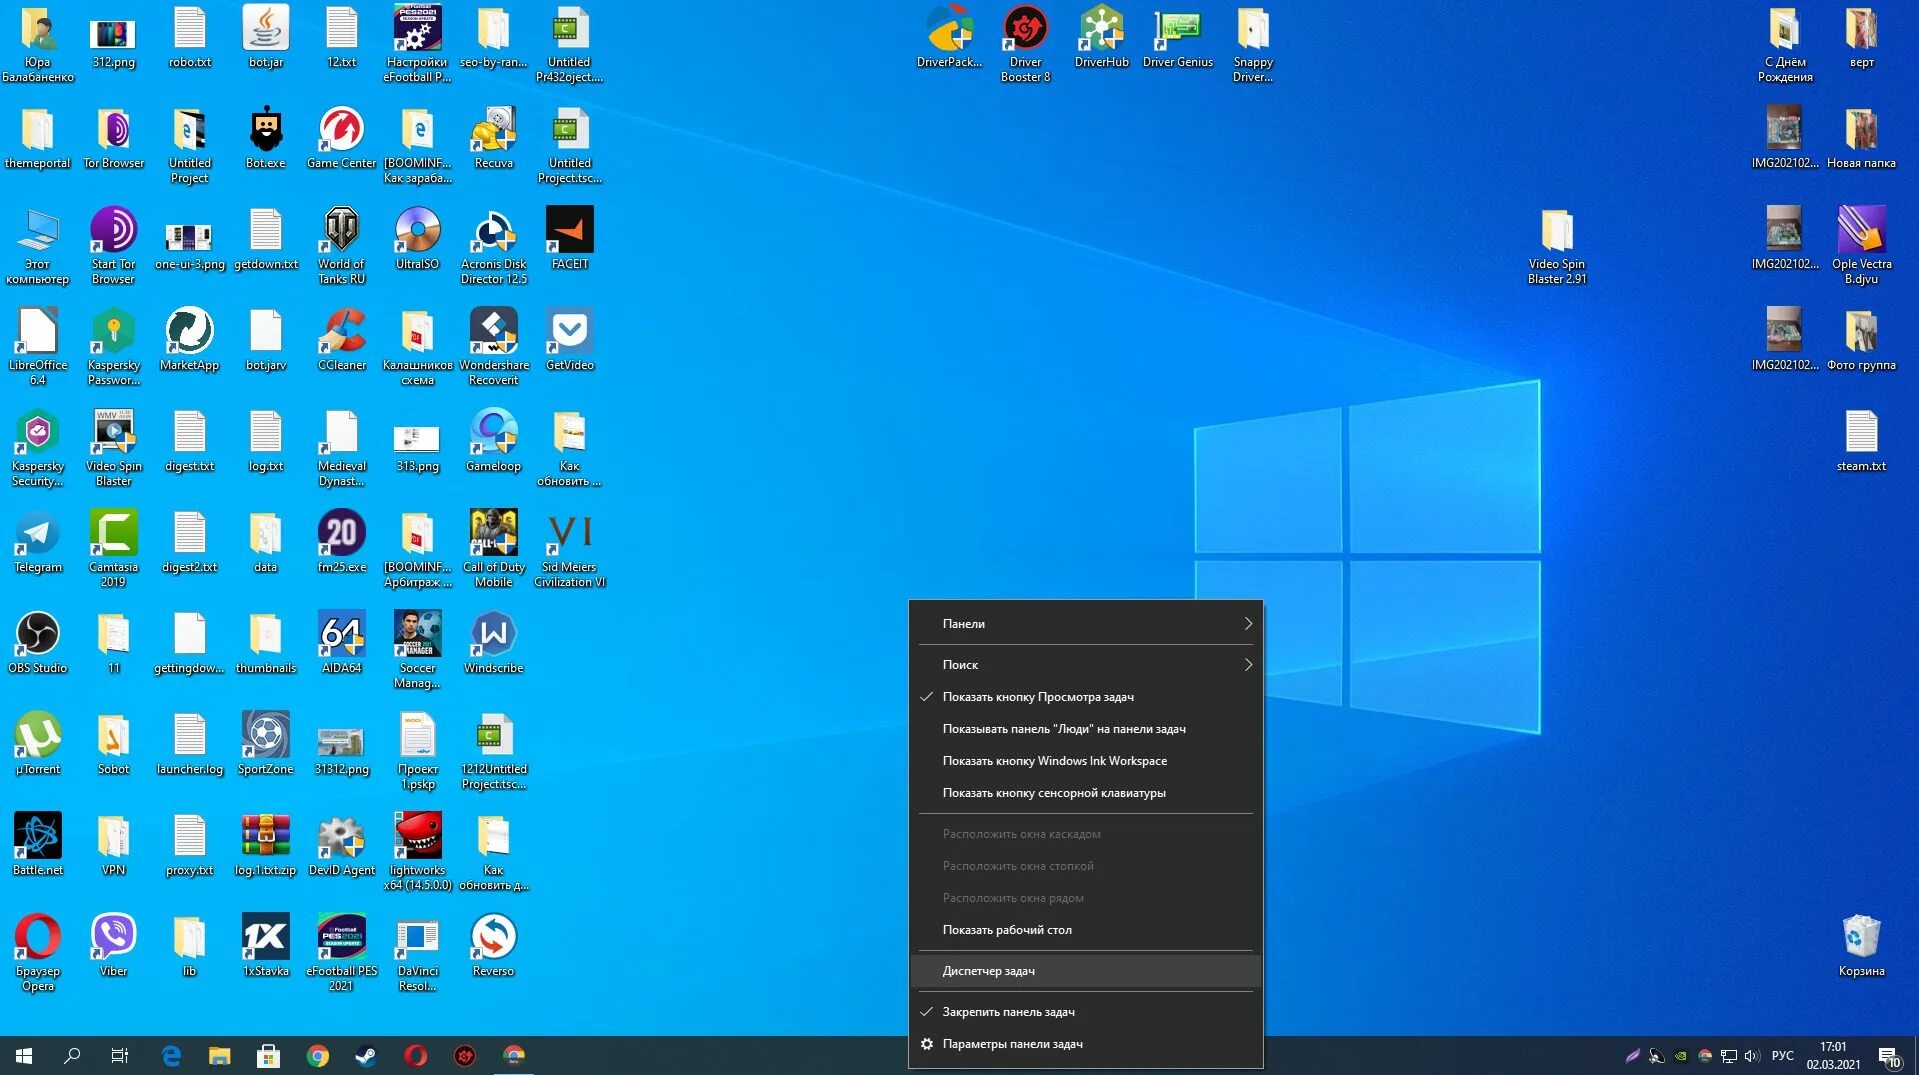Open the Camtasia 2019 icon
The image size is (1919, 1075).
[113, 548]
